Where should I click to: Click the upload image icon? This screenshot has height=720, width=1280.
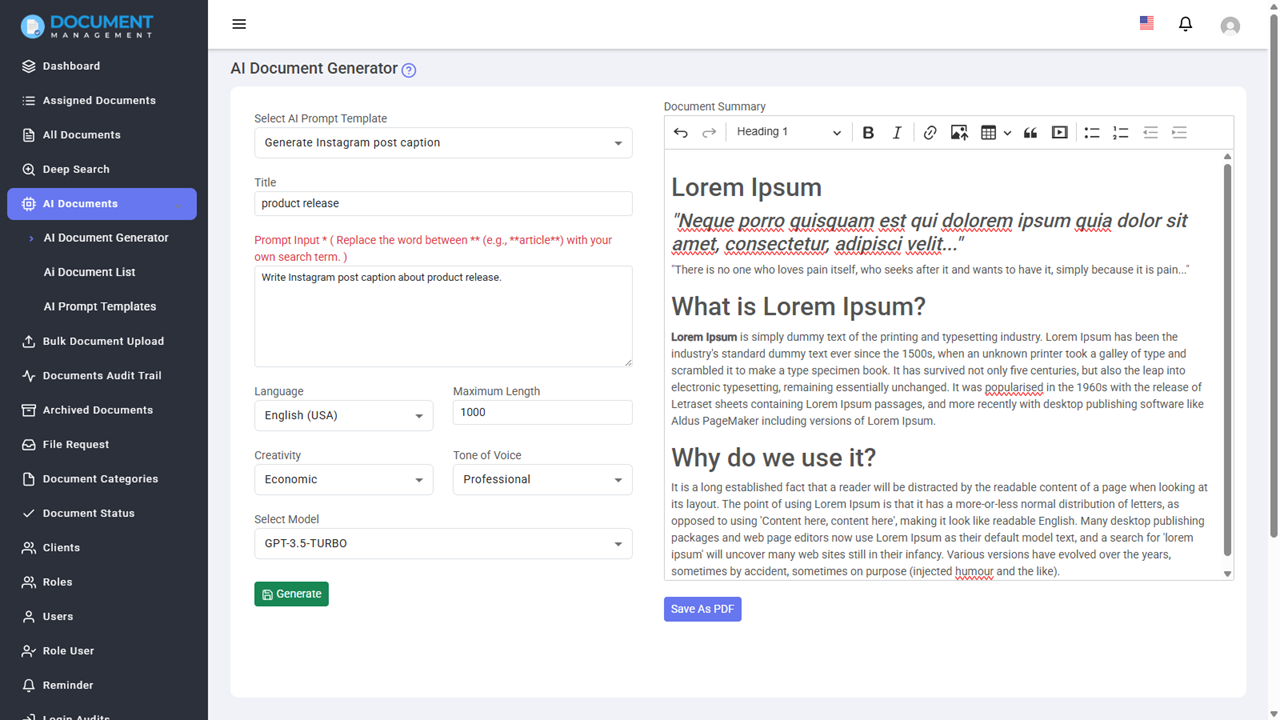(959, 133)
